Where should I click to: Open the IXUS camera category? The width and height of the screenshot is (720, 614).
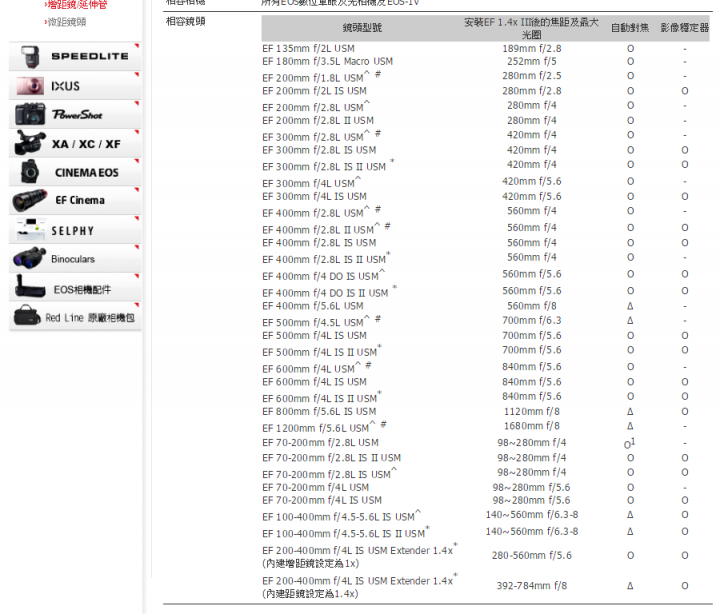point(75,85)
